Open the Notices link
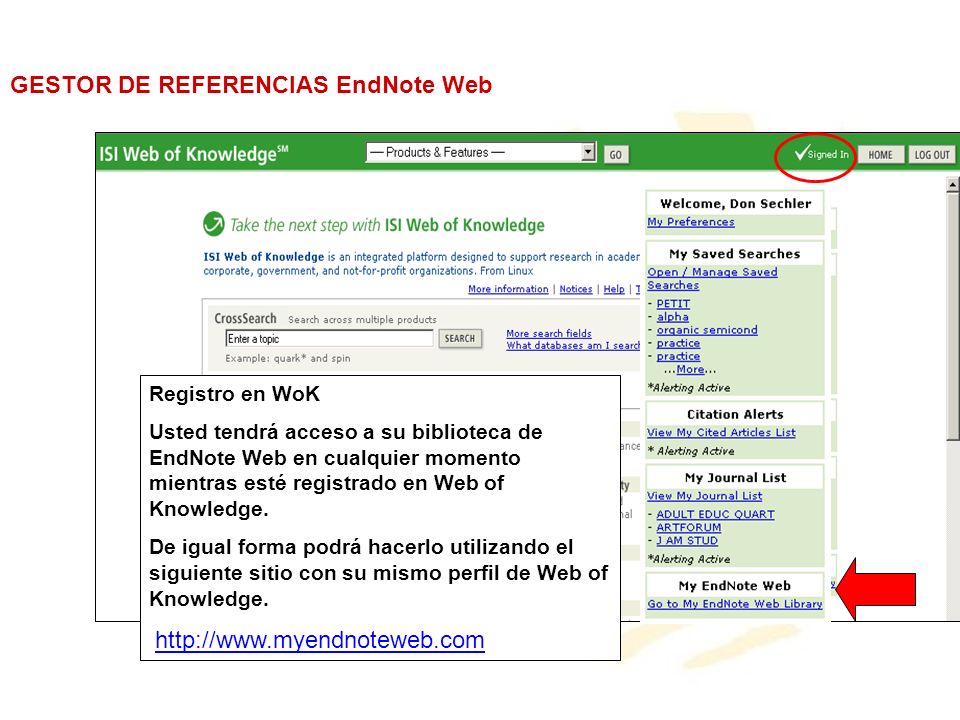The width and height of the screenshot is (960, 720). coord(576,289)
